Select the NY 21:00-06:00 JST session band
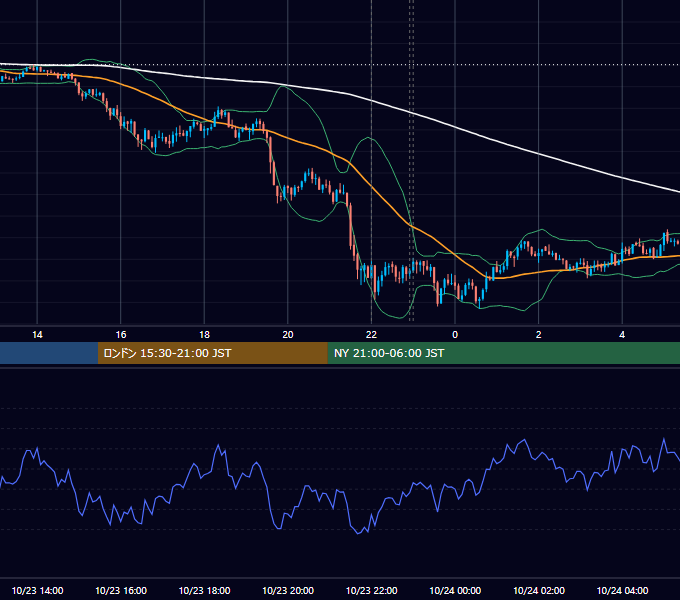This screenshot has height=600, width=680. 503,353
